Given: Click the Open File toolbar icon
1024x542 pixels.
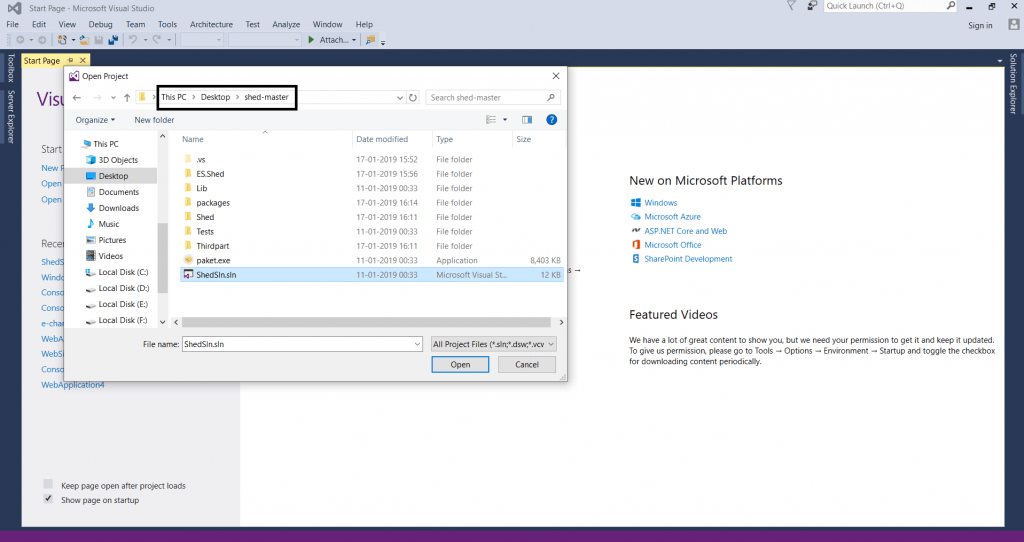Looking at the screenshot, I should pyautogui.click(x=84, y=40).
